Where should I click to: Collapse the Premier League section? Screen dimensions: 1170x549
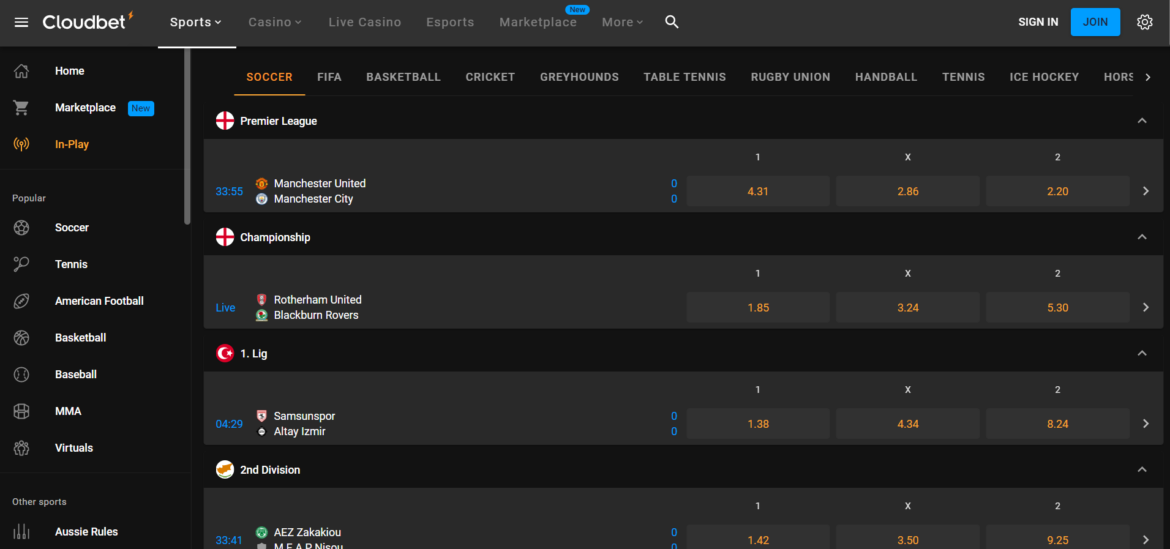1142,121
